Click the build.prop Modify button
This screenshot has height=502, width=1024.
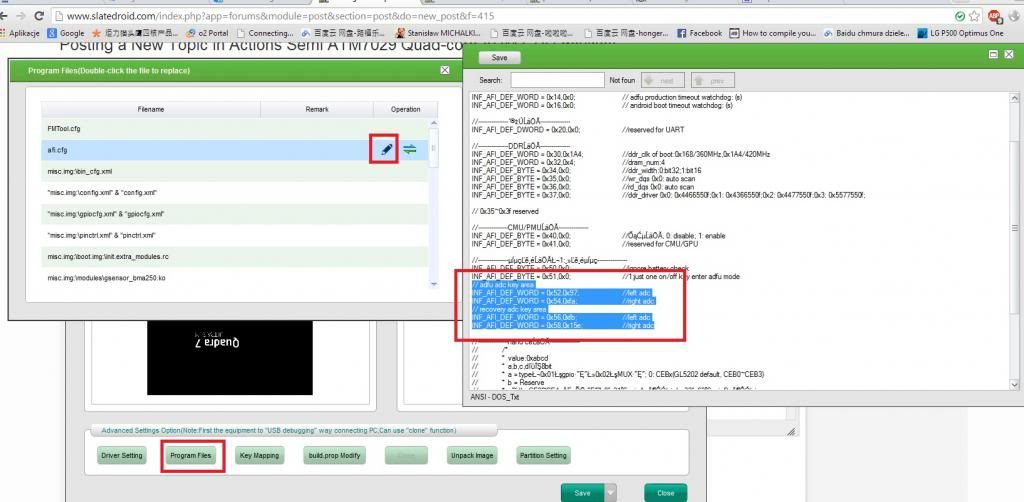[334, 455]
